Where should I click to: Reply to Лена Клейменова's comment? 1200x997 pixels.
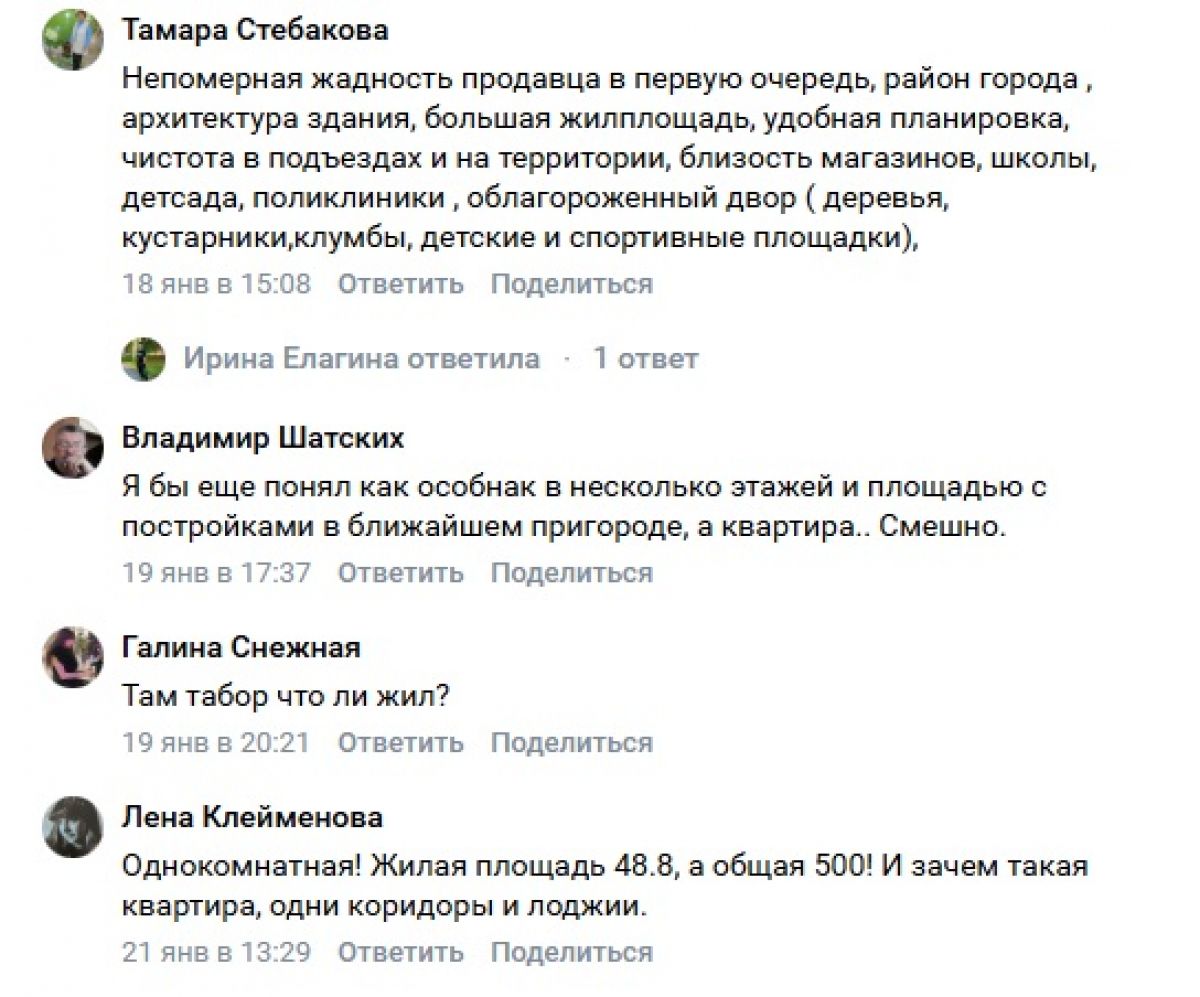pos(400,951)
